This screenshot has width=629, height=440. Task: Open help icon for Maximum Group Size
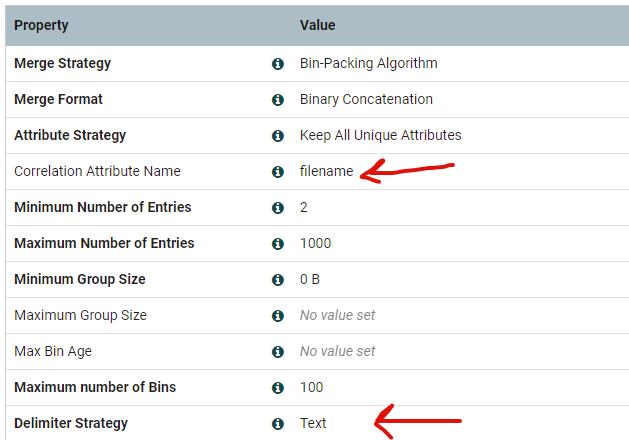[x=278, y=316]
